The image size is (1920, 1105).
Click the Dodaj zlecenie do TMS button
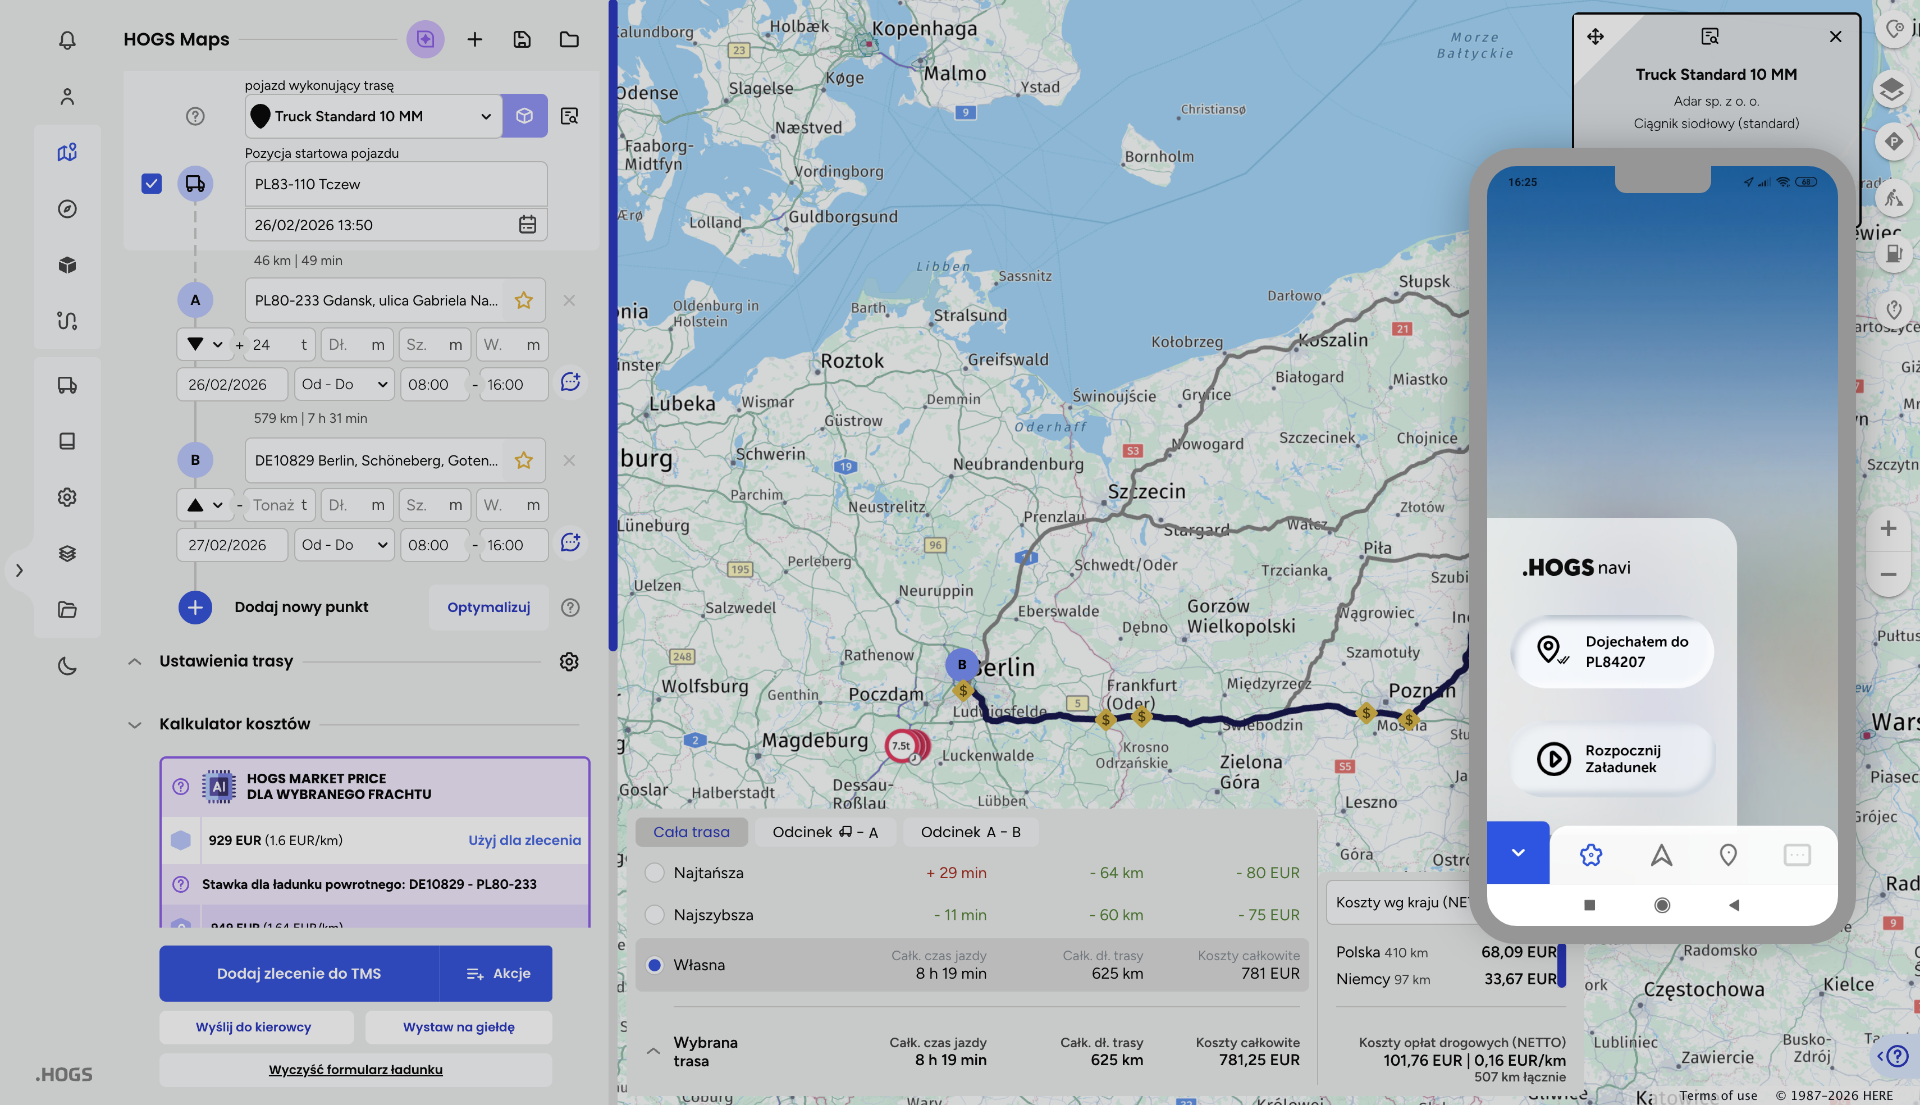click(298, 974)
